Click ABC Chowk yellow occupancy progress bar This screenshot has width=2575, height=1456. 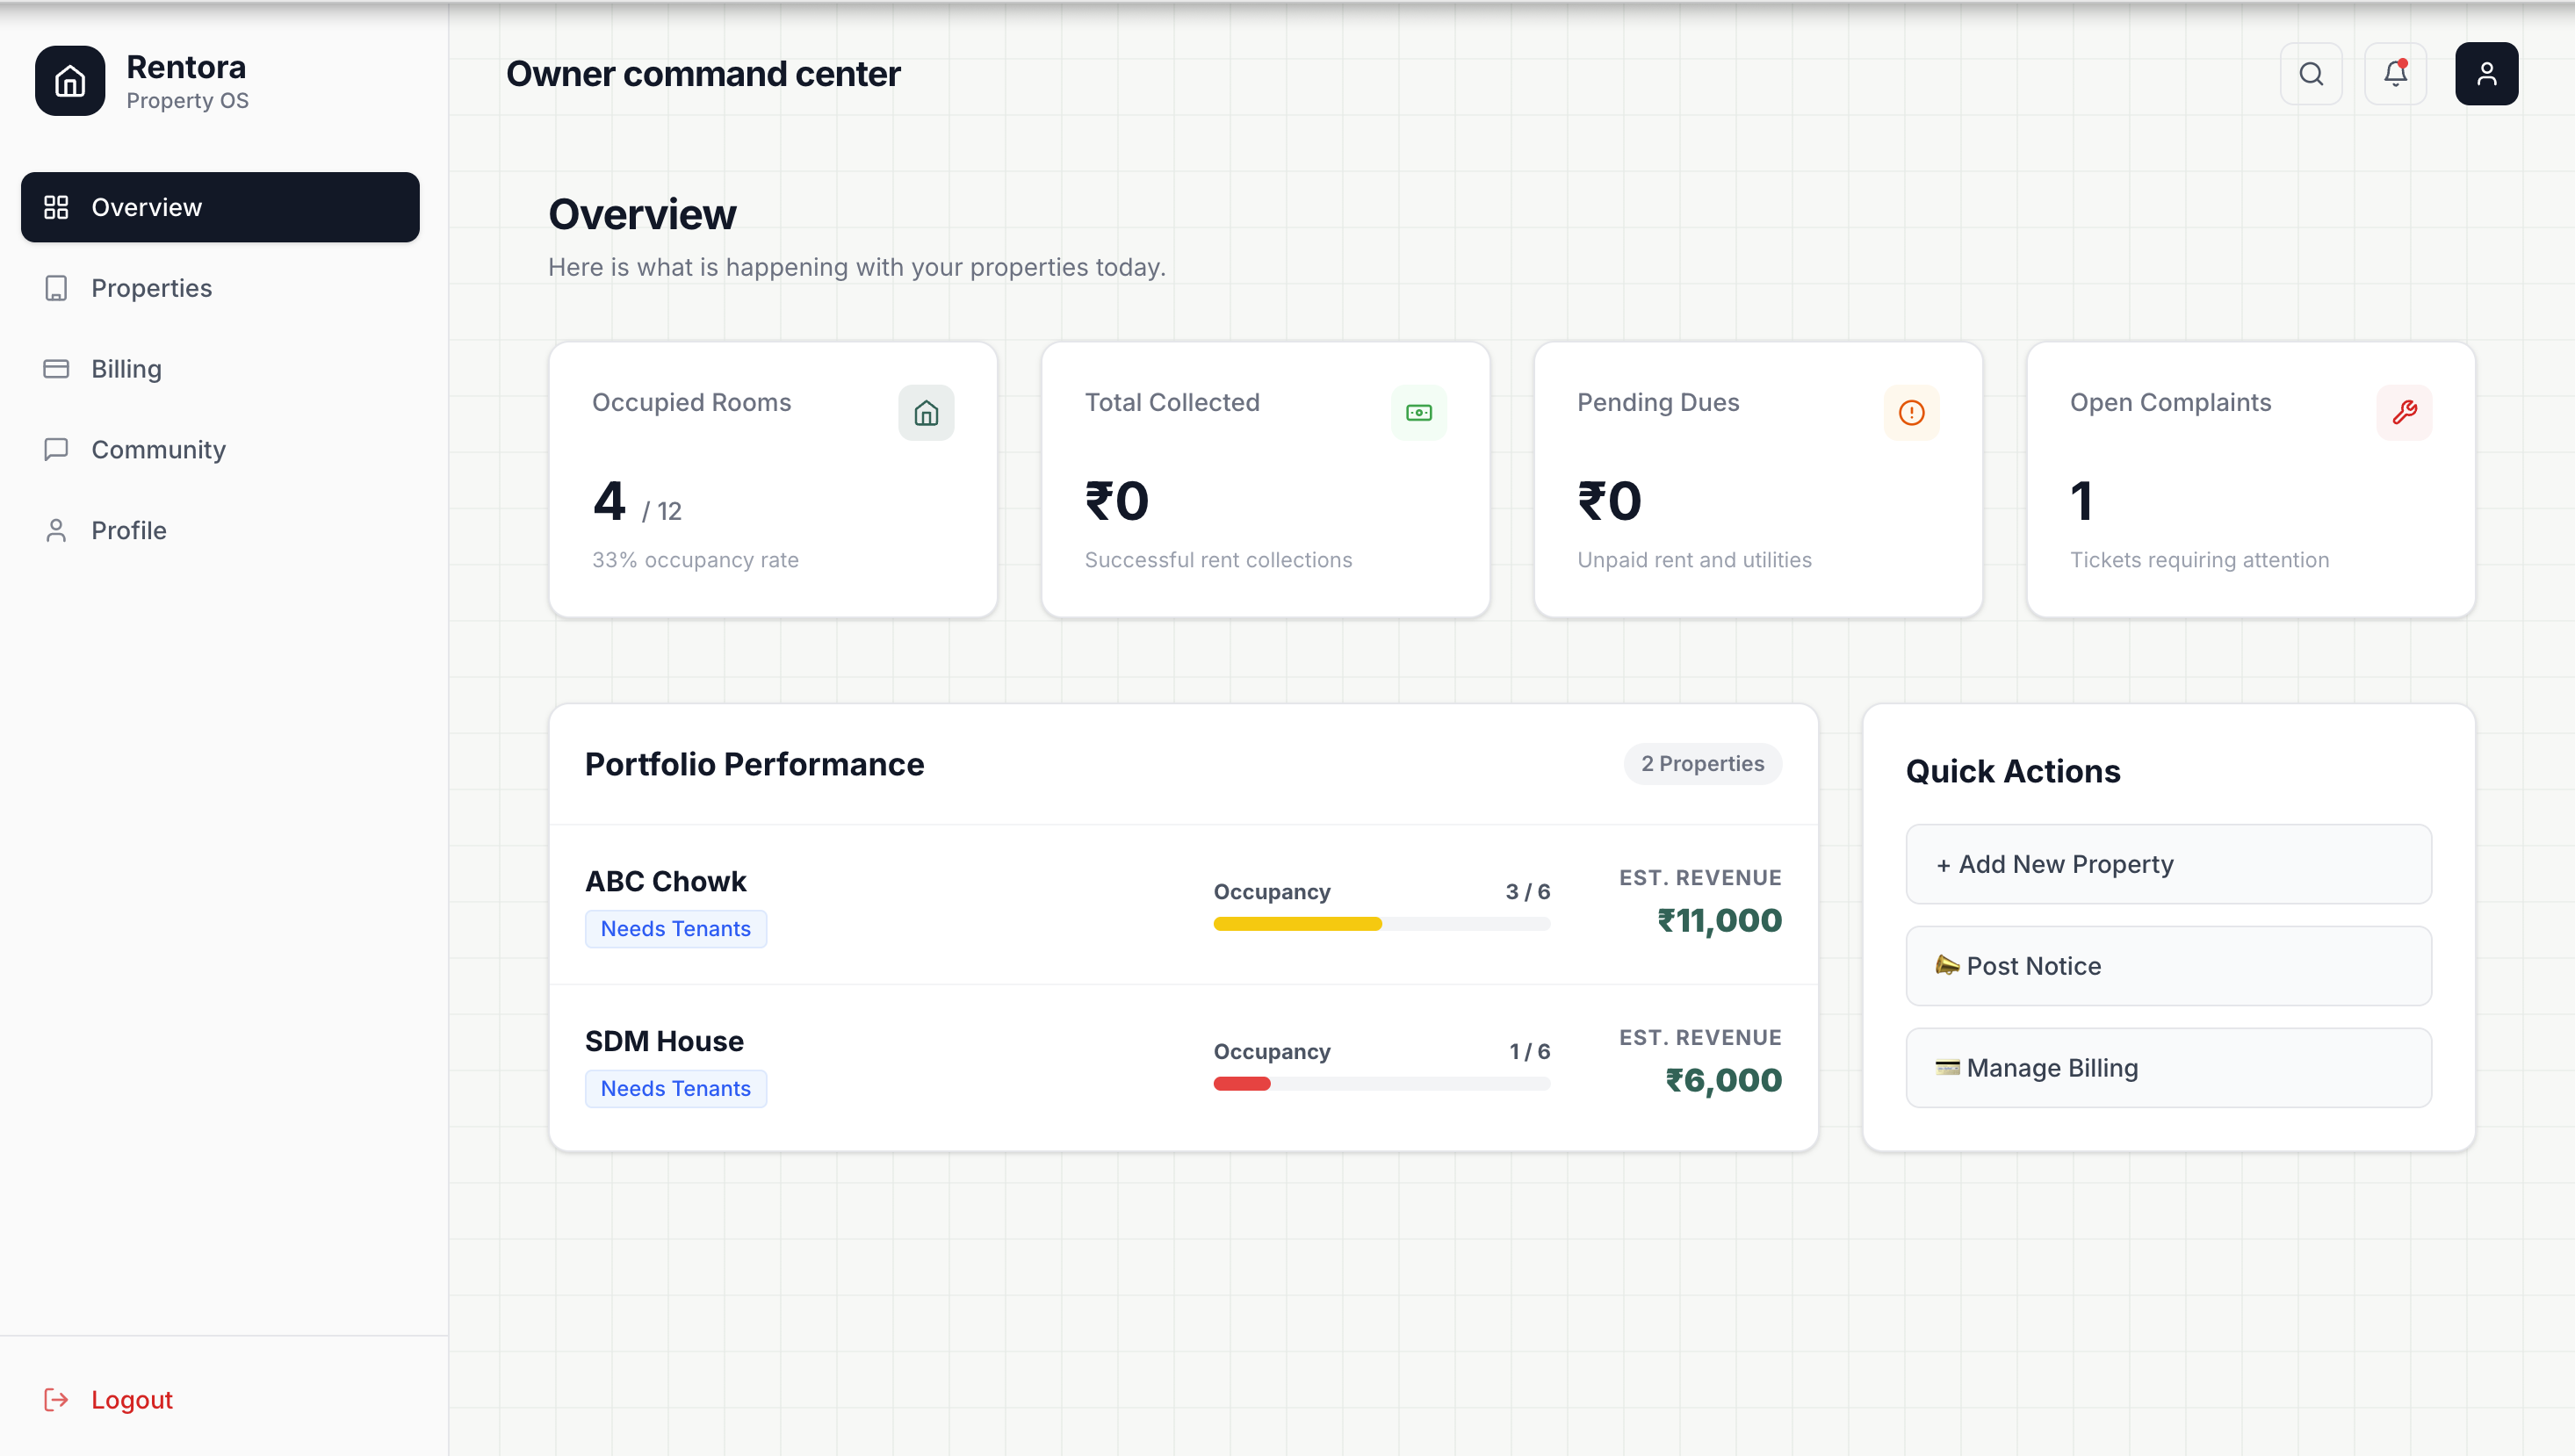[1297, 925]
